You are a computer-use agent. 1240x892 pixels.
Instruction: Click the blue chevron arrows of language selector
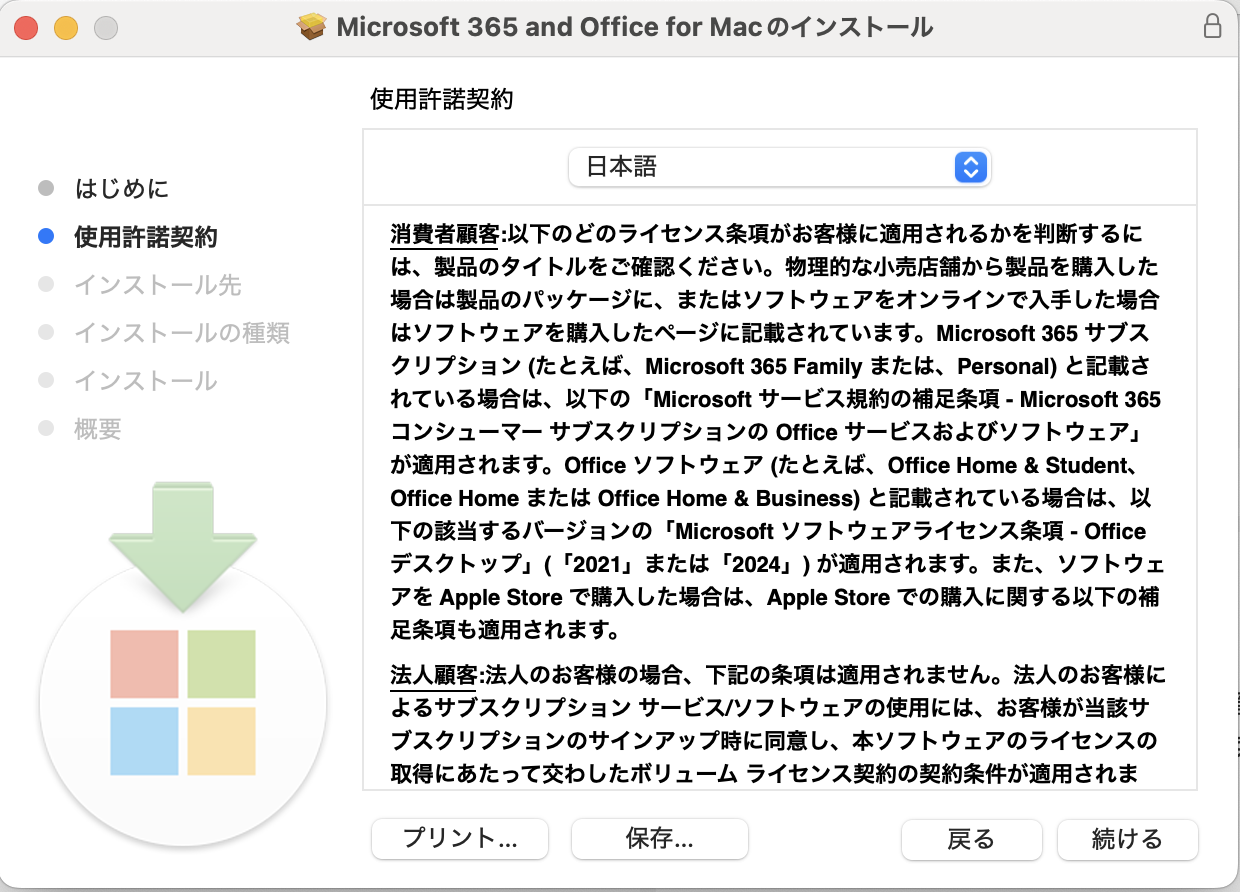point(971,167)
